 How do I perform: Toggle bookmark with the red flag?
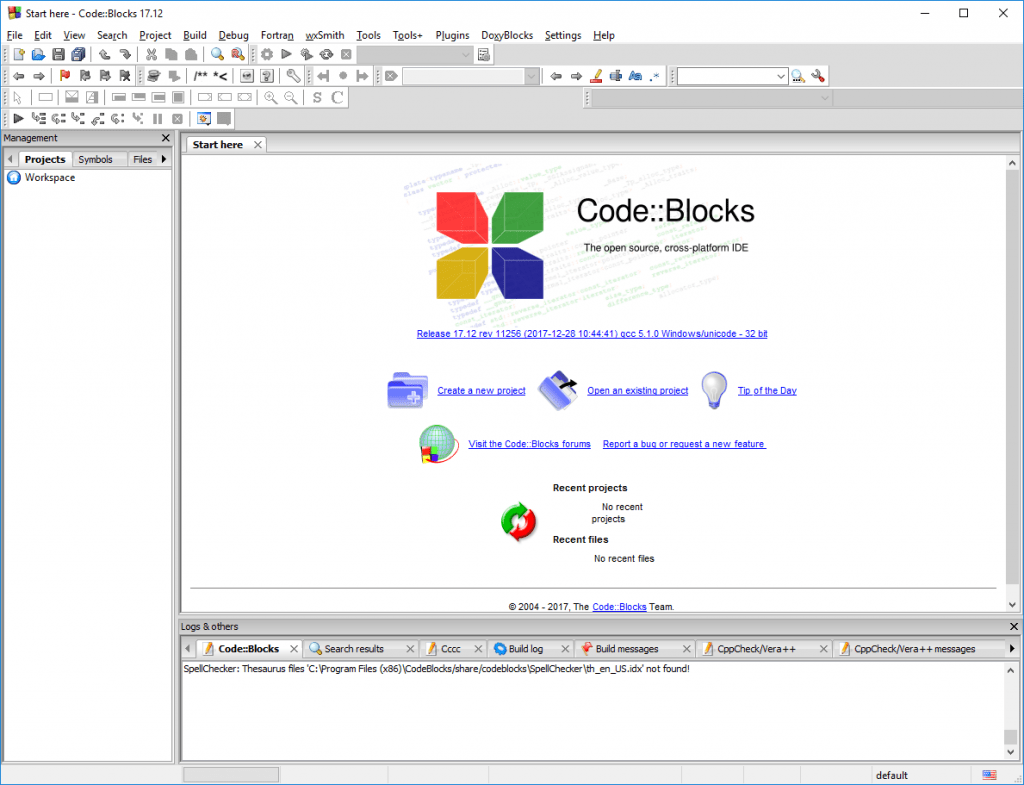[65, 76]
